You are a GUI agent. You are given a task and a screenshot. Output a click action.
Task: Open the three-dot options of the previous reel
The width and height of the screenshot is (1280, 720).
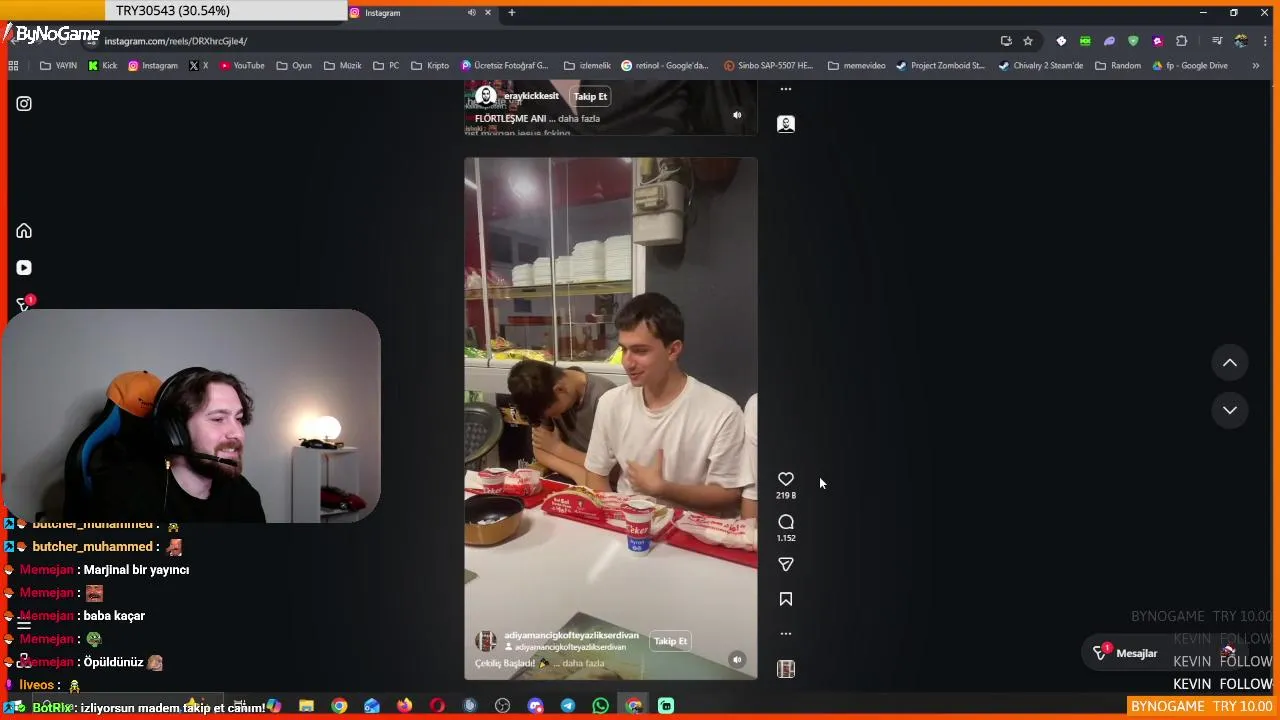pyautogui.click(x=786, y=89)
